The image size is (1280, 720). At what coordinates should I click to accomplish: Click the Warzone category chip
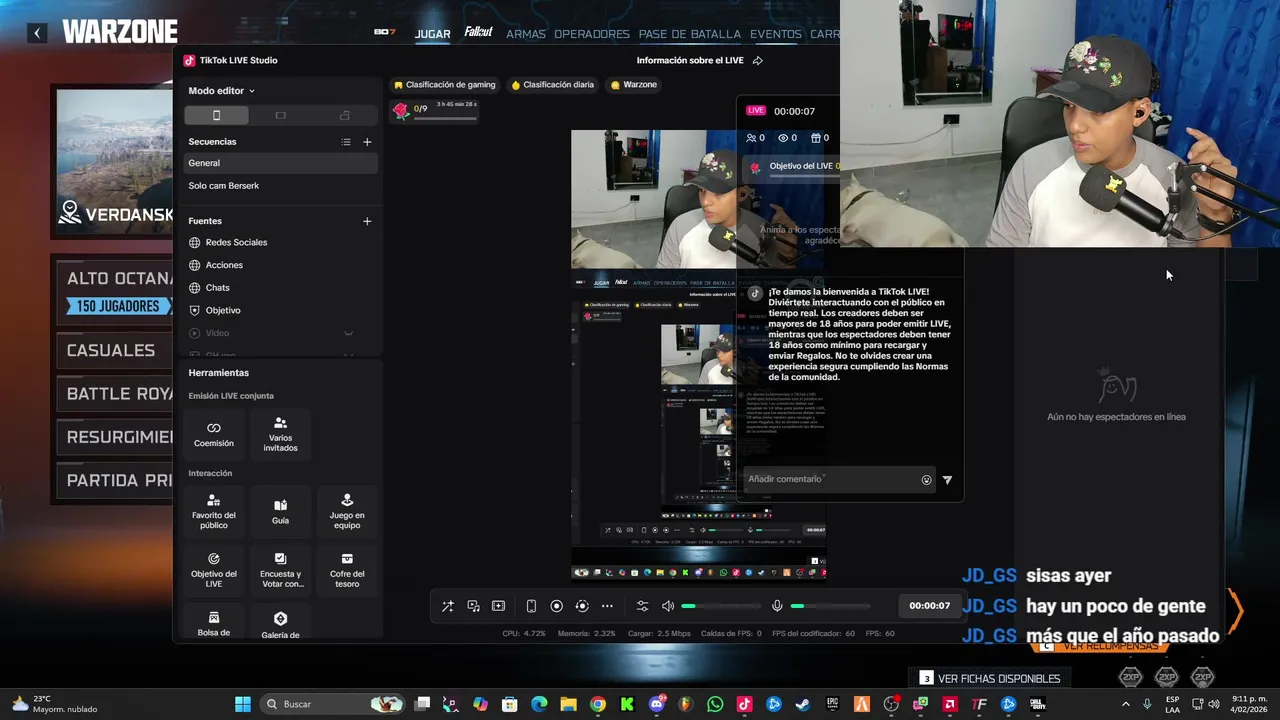pos(633,85)
